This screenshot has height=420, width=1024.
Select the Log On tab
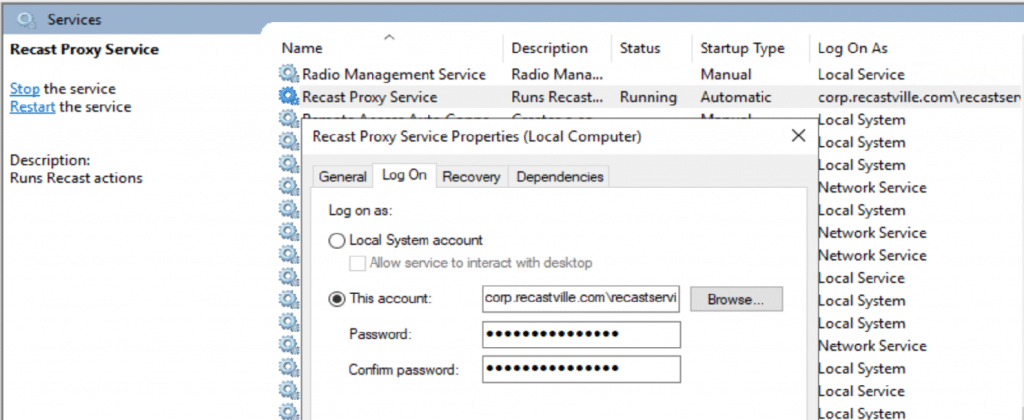404,175
